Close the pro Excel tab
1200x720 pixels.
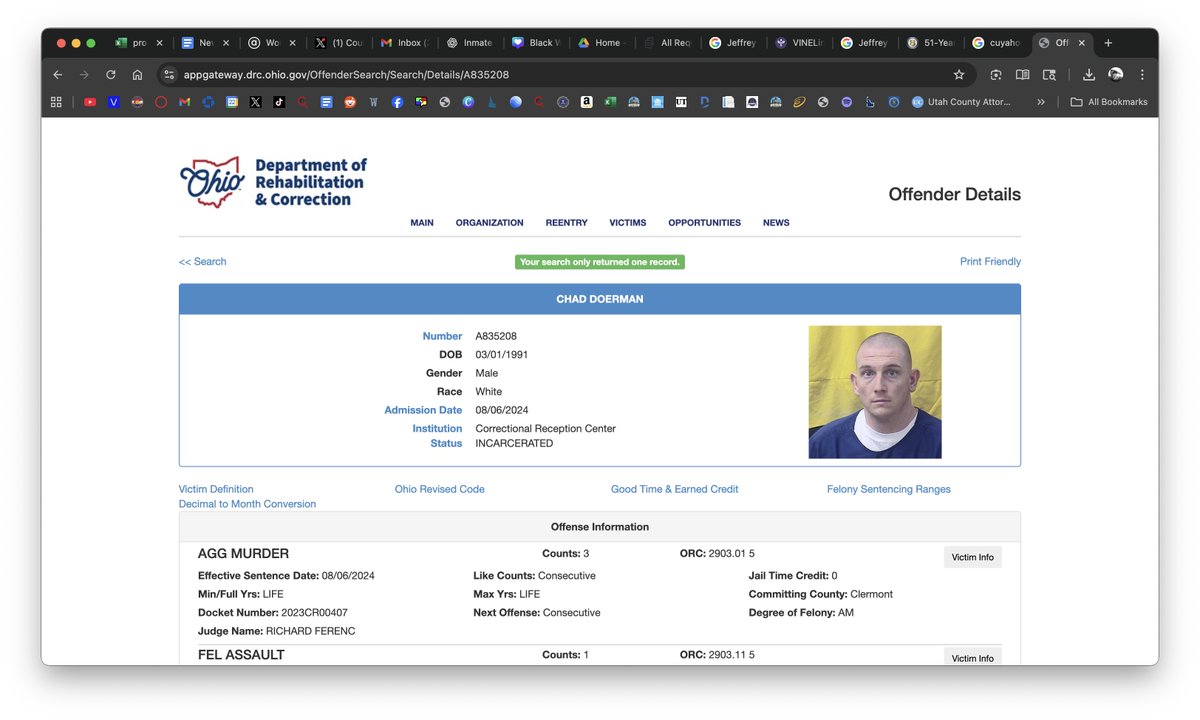159,43
